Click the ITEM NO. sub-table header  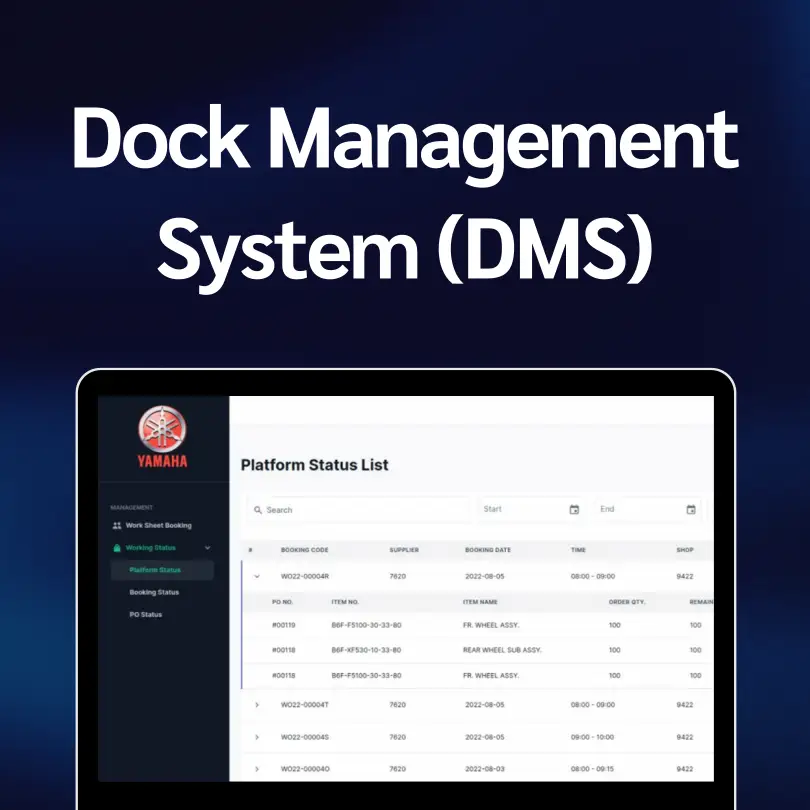(345, 602)
